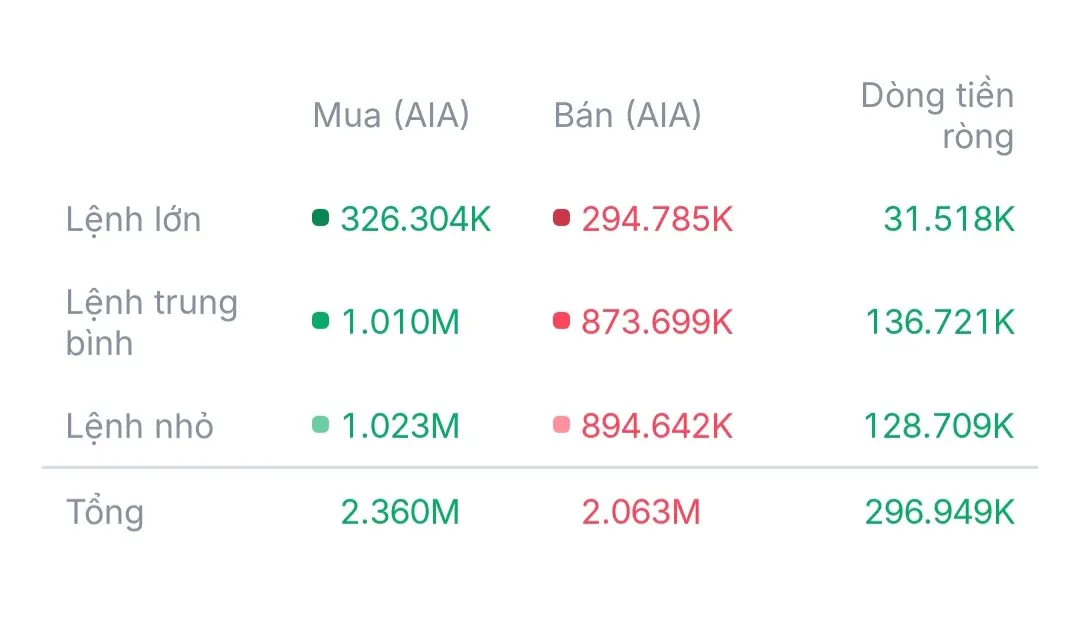Click the total buy value 2.360M
Image resolution: width=1080 pixels, height=624 pixels.
tap(400, 512)
